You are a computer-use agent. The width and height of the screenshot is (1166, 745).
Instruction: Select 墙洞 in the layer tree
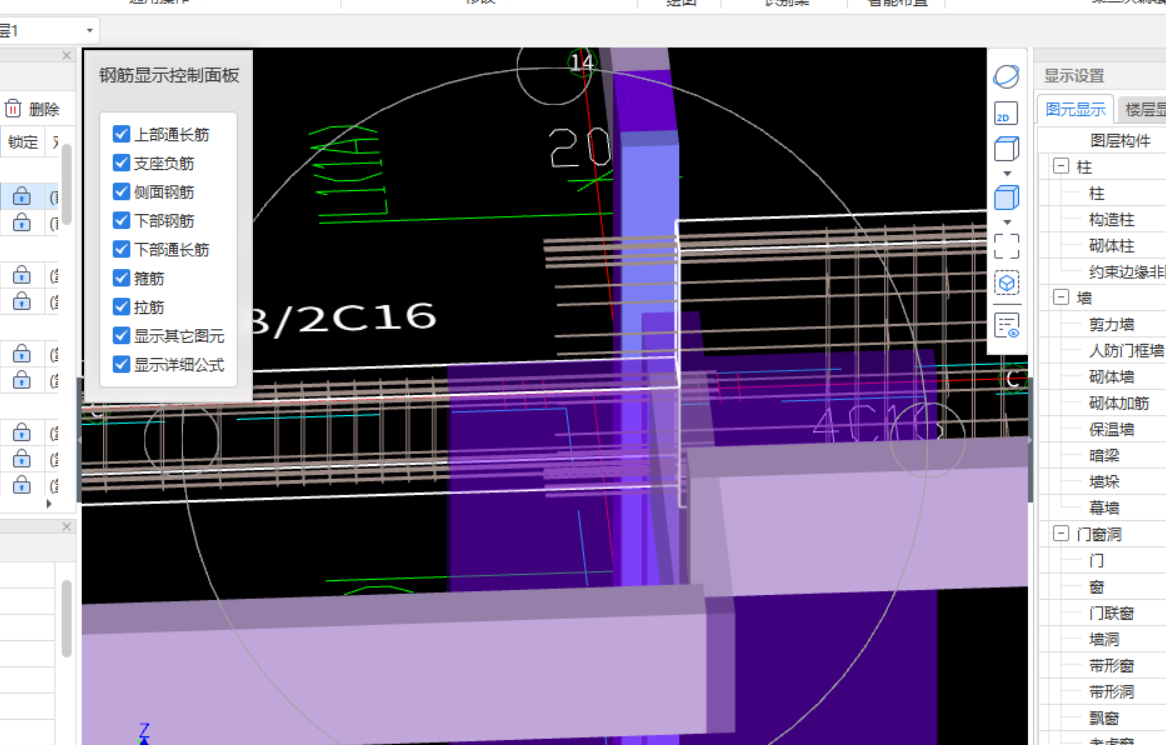(x=1104, y=639)
